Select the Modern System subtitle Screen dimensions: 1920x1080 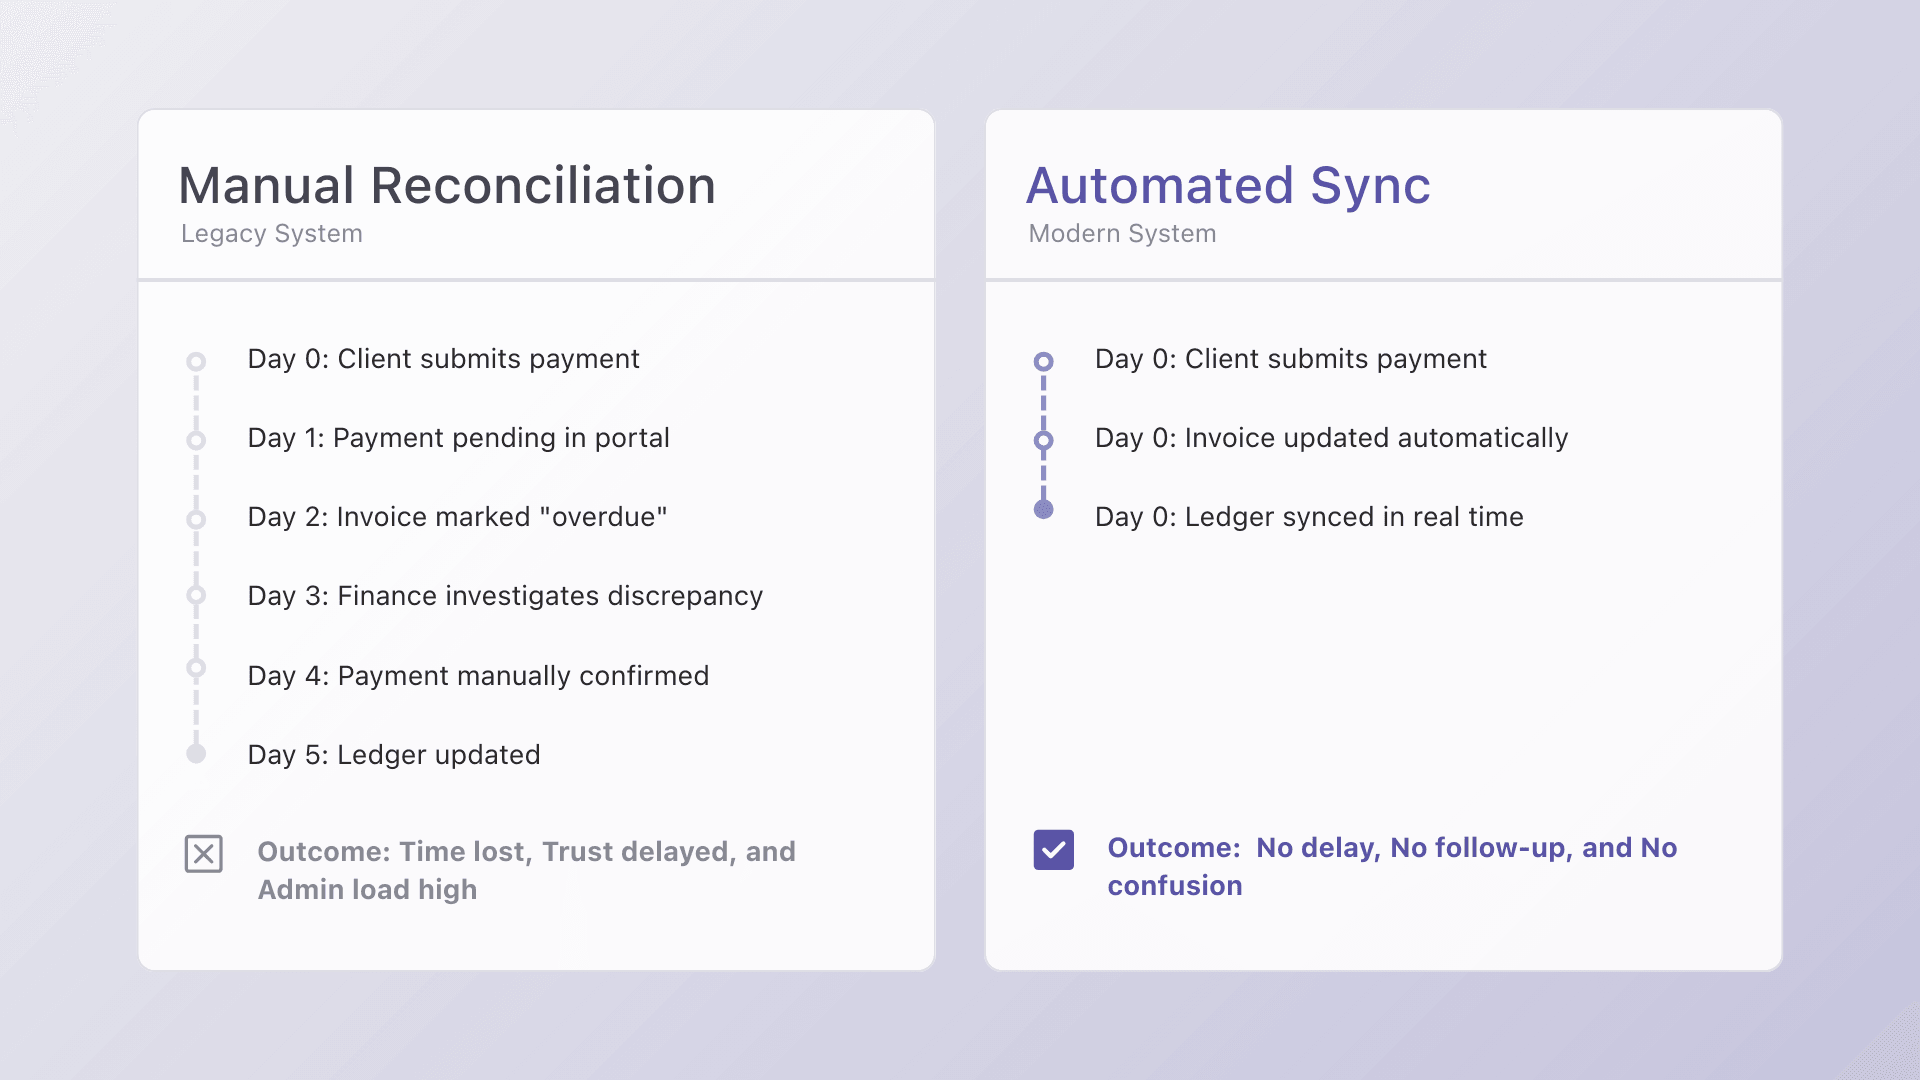(x=1122, y=234)
